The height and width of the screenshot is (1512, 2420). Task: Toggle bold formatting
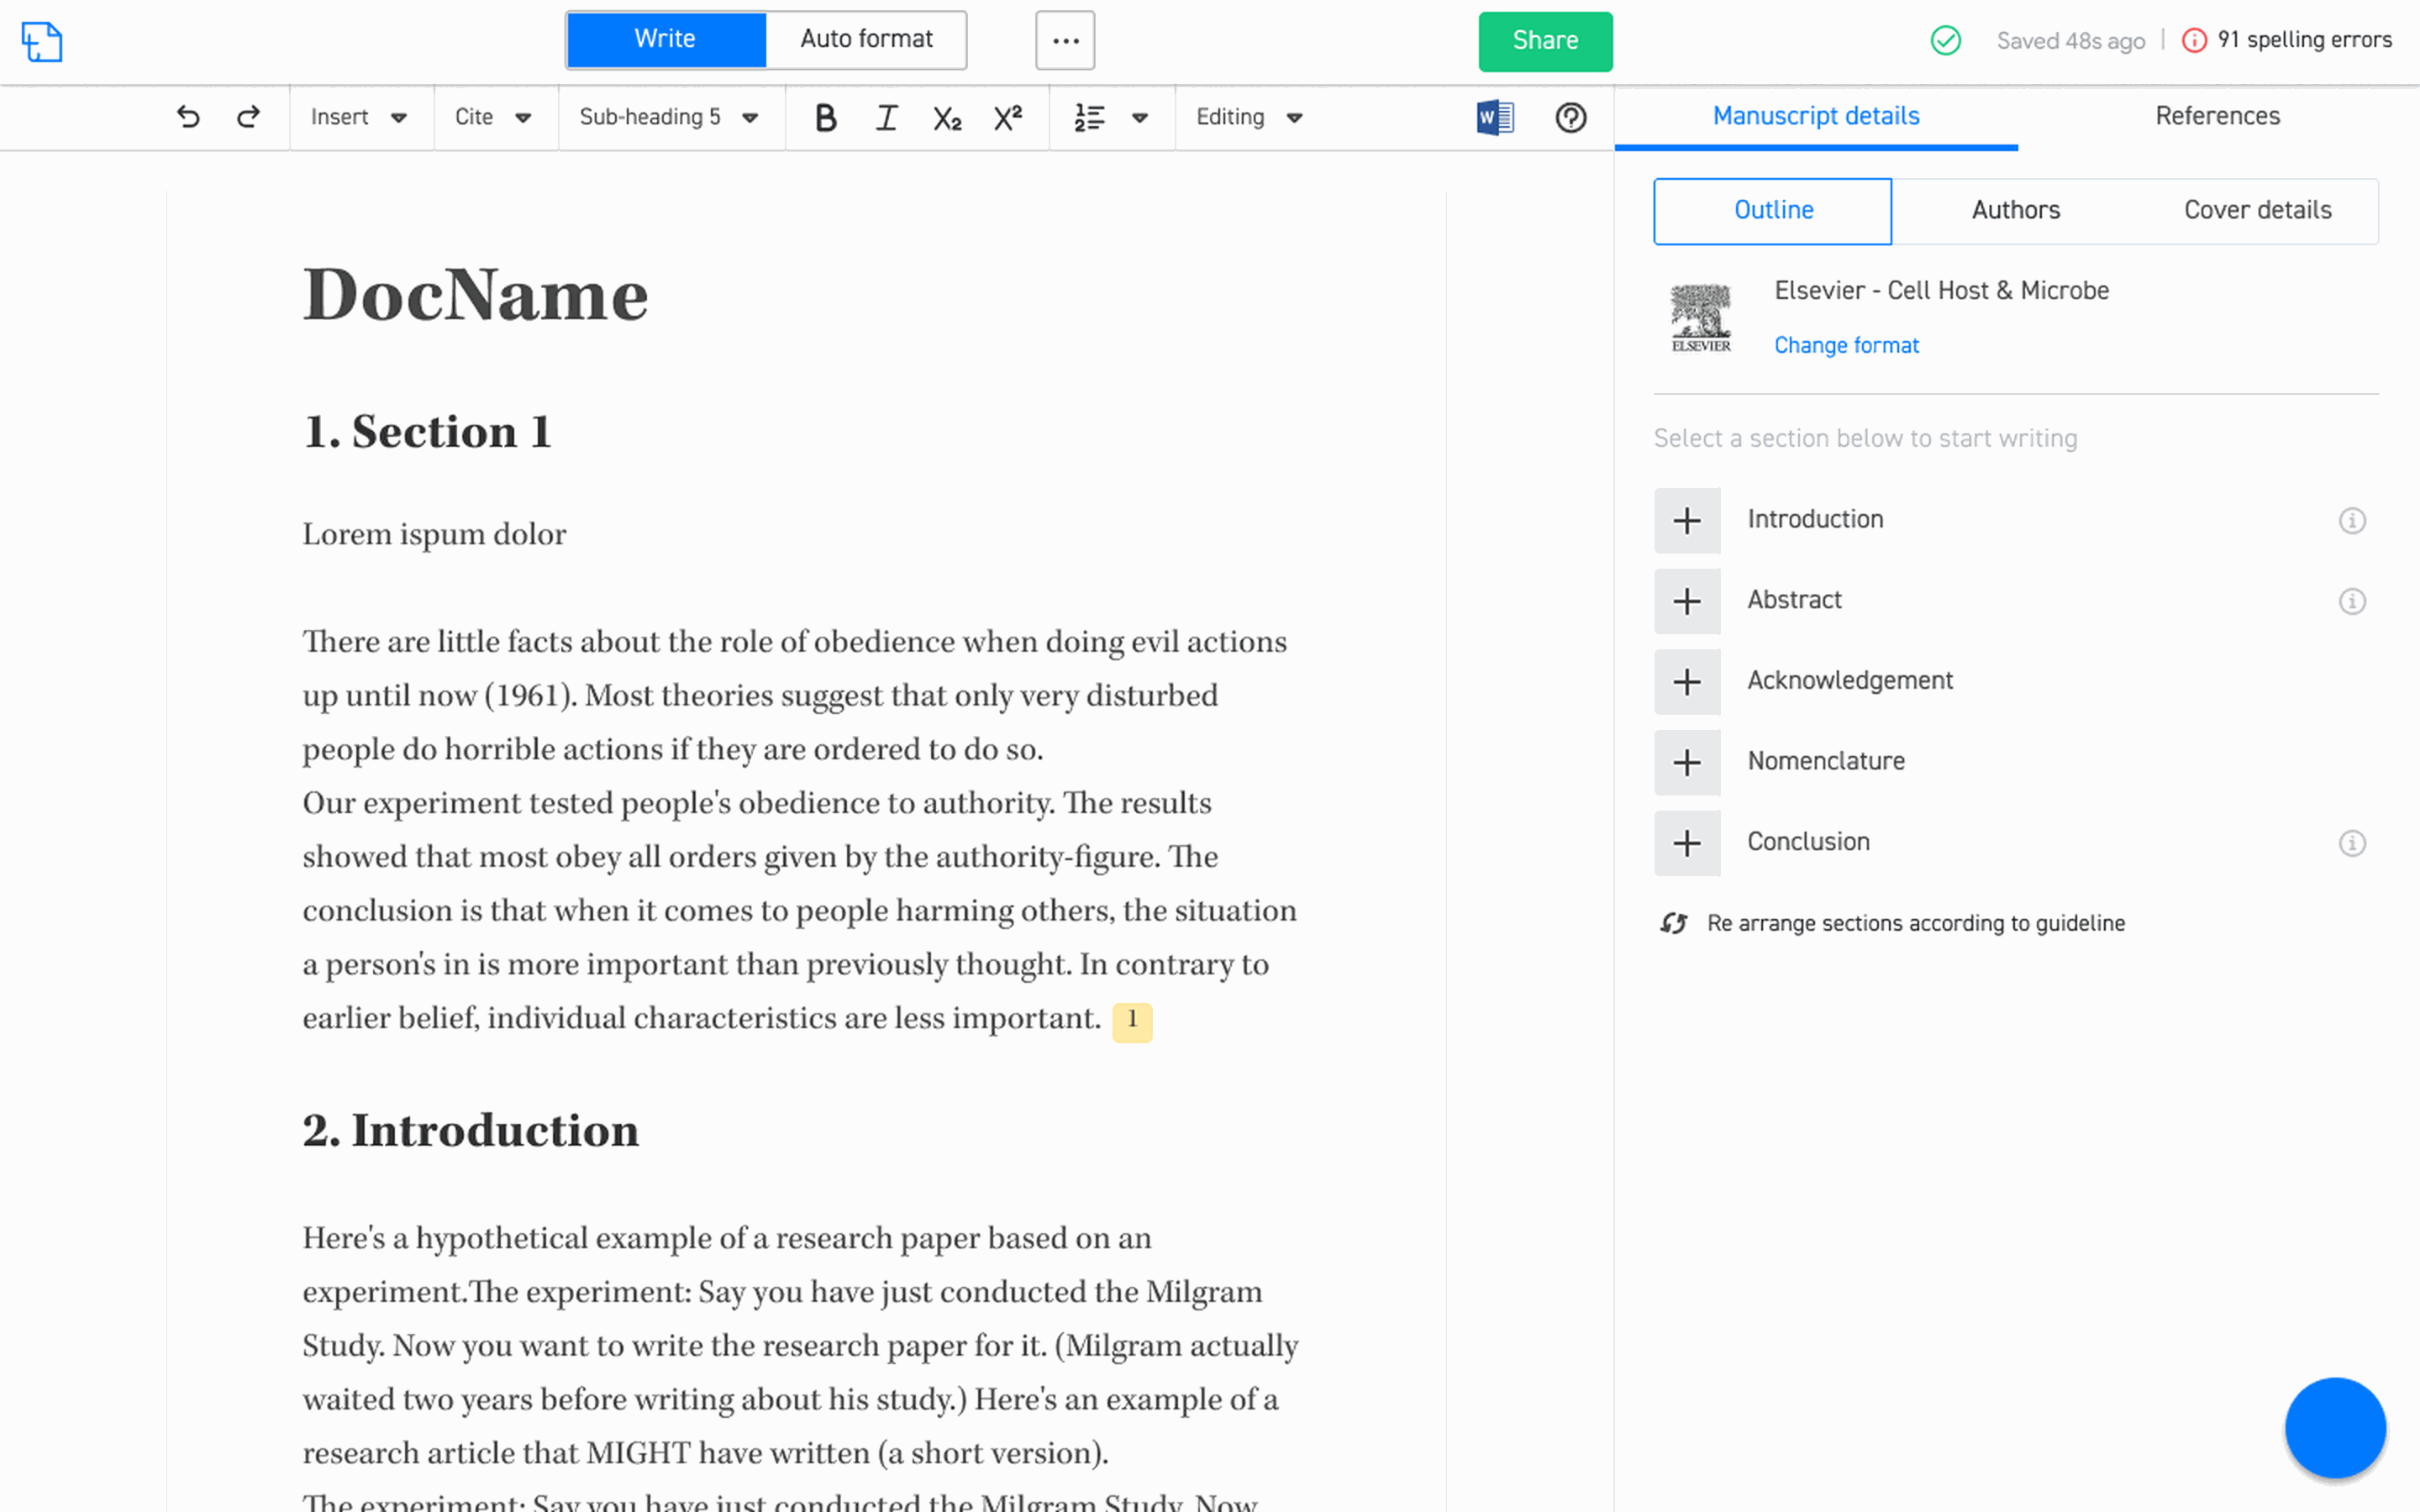pos(825,118)
